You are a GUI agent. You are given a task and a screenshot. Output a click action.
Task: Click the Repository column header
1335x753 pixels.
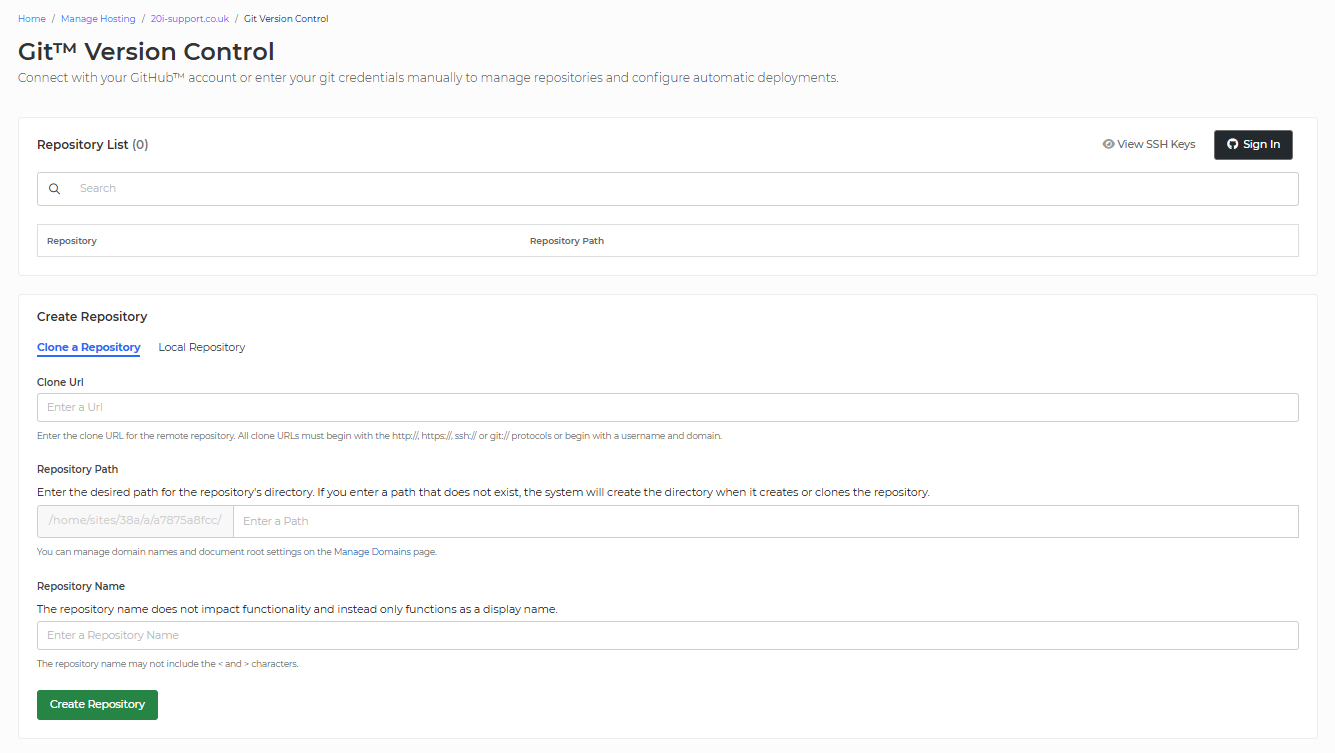tap(72, 241)
